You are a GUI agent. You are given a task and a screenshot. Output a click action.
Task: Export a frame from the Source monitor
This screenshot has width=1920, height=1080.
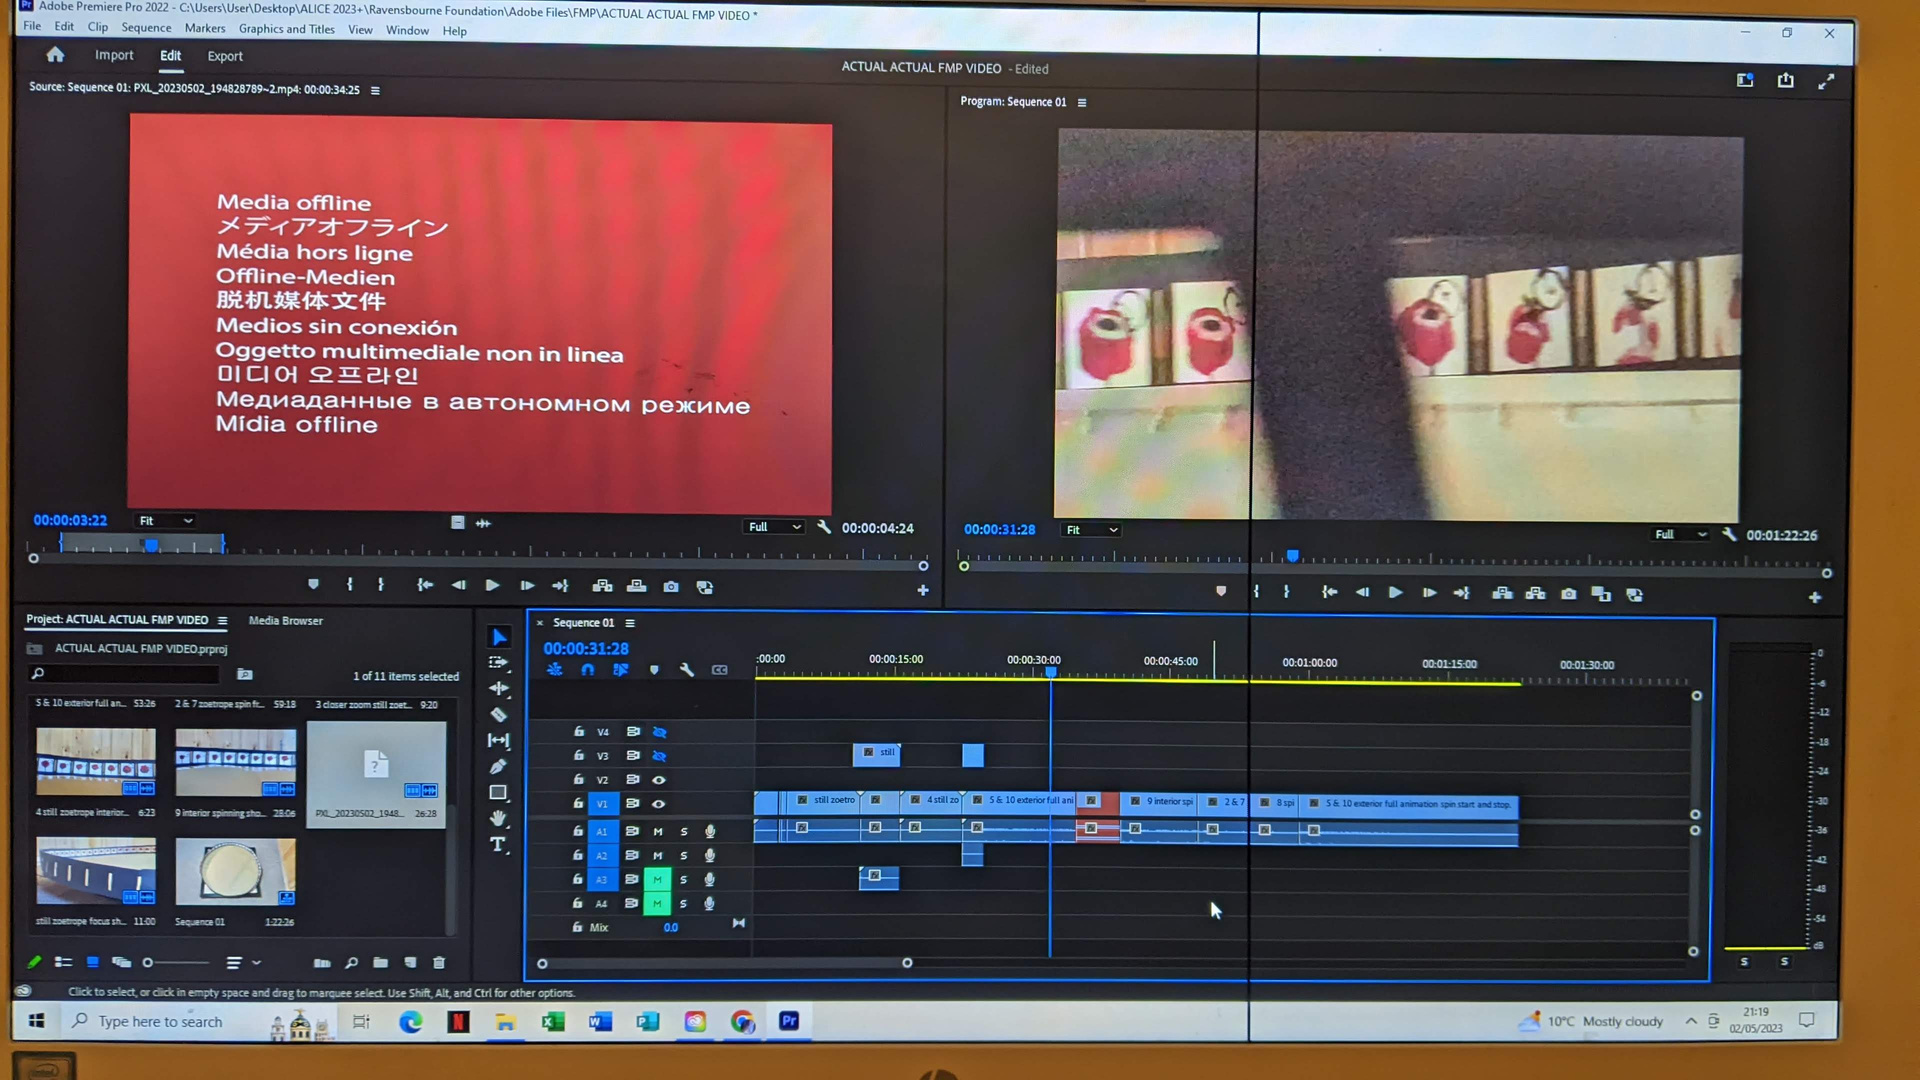coord(671,587)
